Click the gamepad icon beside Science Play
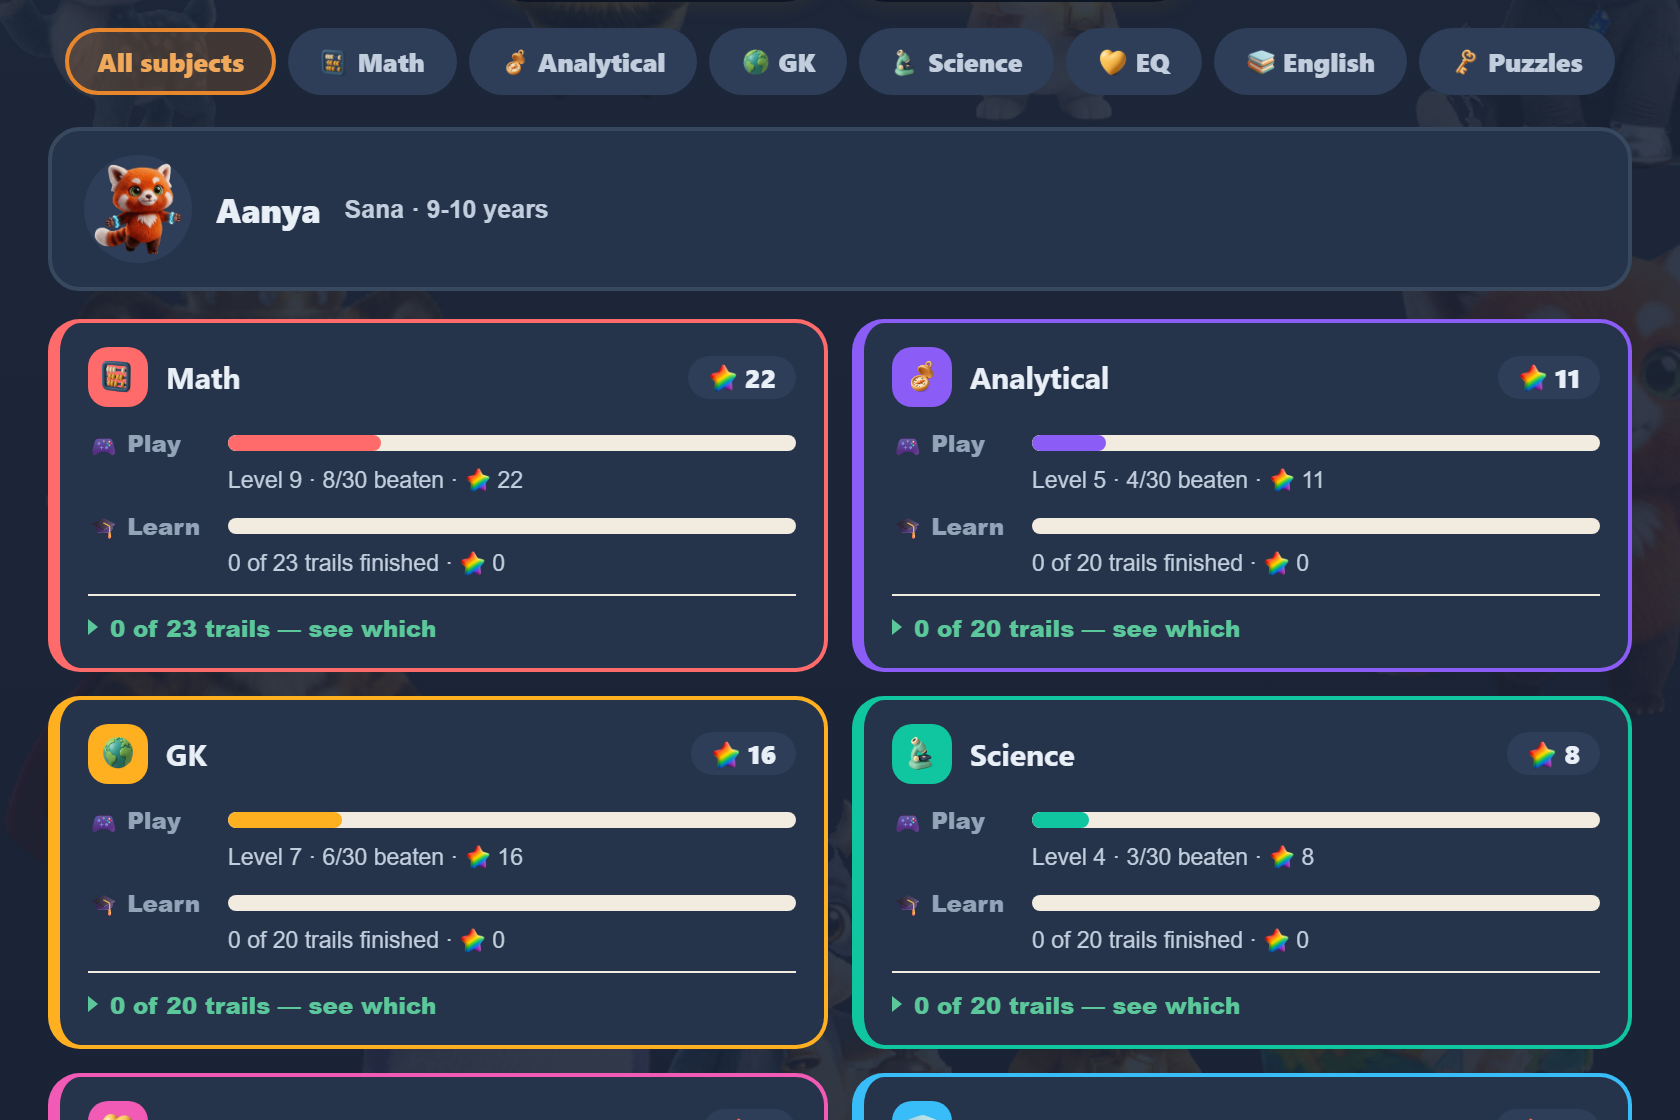1680x1120 pixels. click(x=908, y=823)
